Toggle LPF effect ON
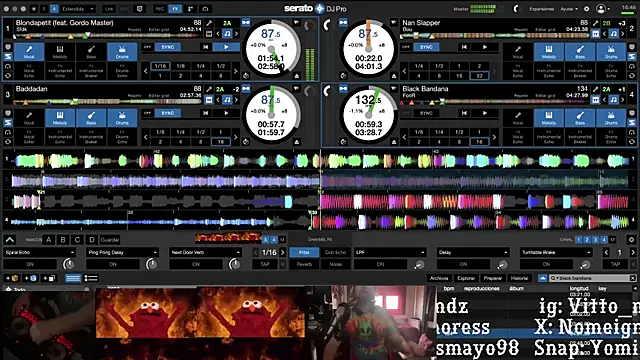 (380, 264)
